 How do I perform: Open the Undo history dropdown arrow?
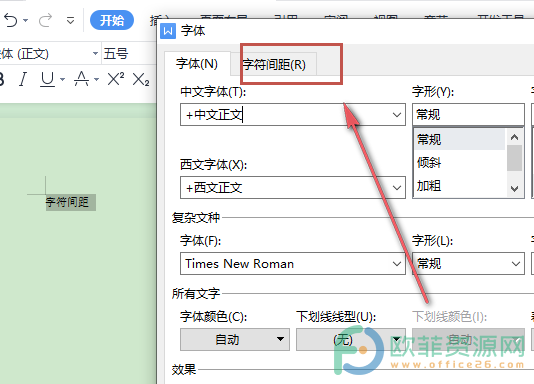click(26, 21)
